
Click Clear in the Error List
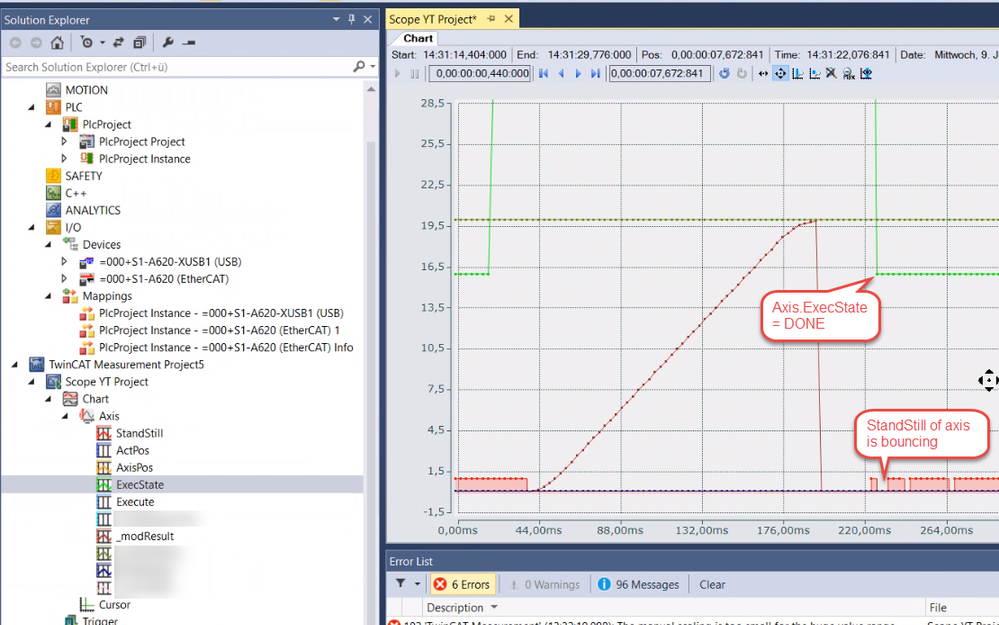coord(712,585)
